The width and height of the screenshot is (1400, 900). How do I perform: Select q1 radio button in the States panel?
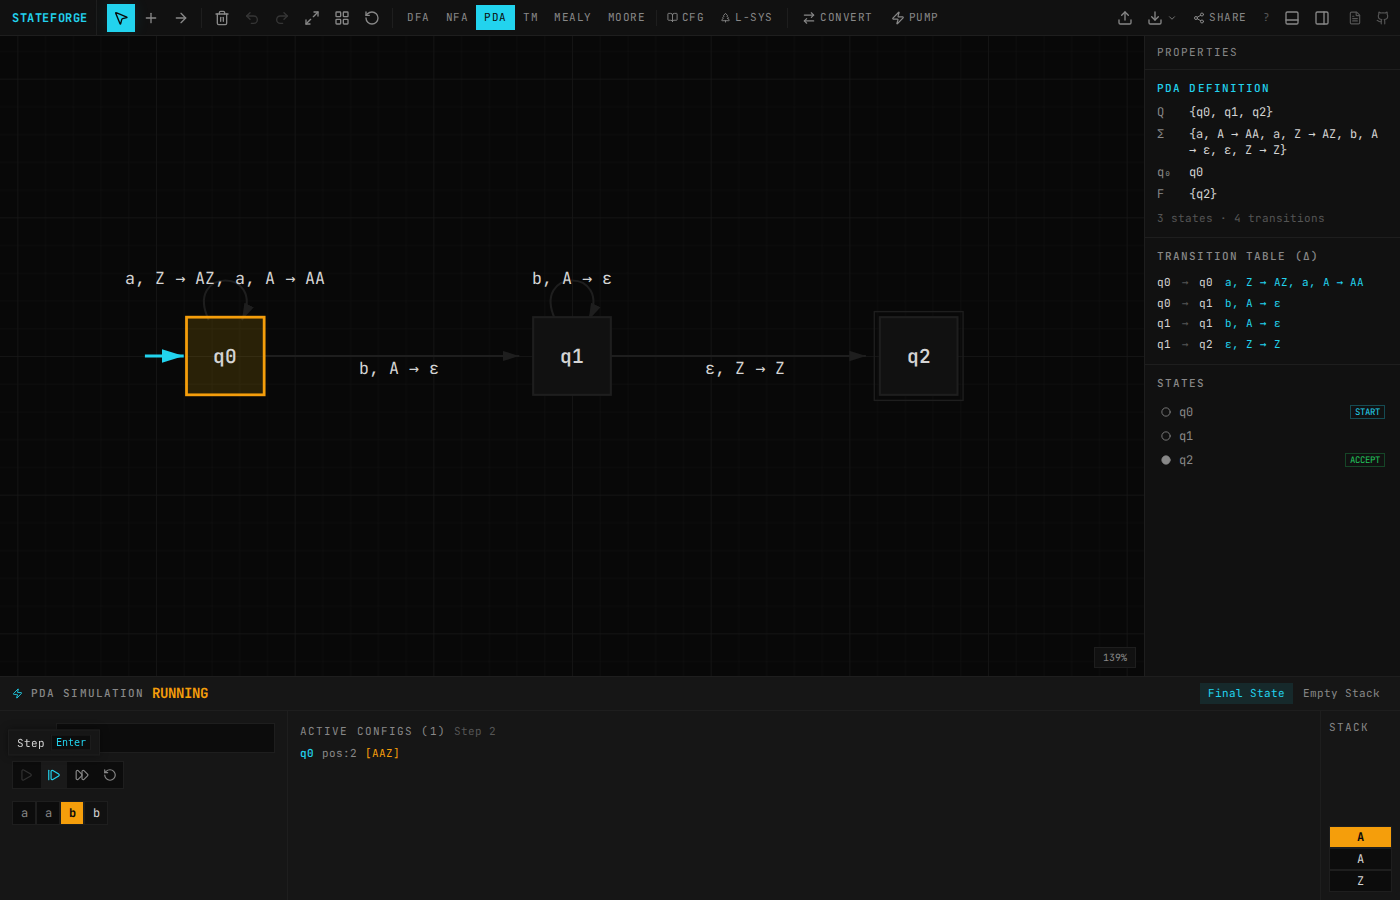coord(1166,435)
